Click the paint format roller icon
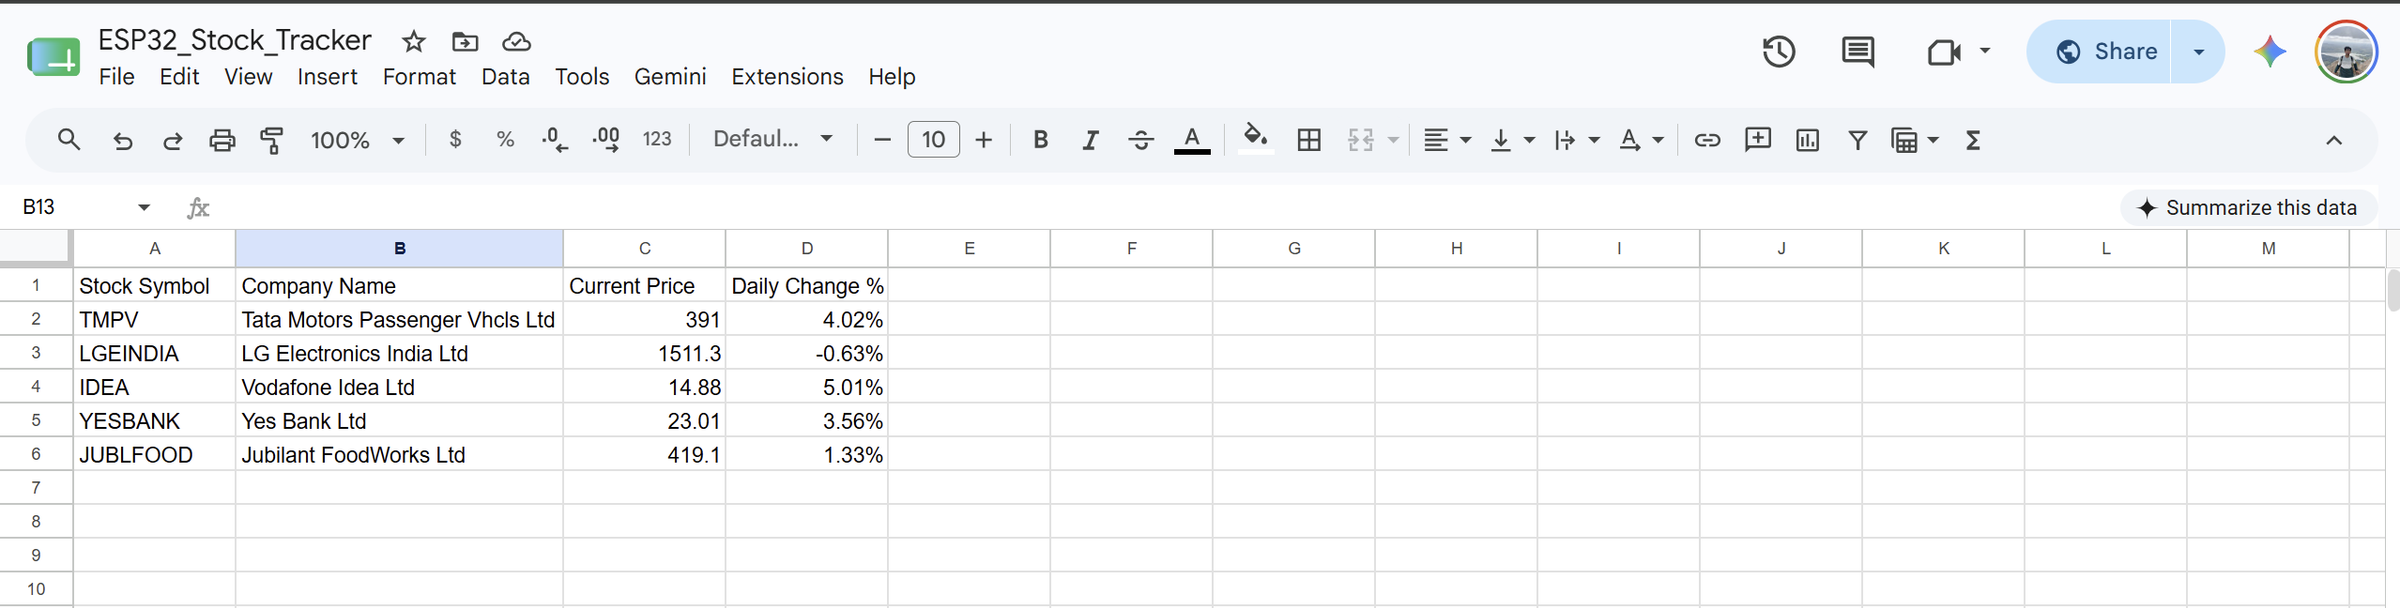 coord(272,140)
